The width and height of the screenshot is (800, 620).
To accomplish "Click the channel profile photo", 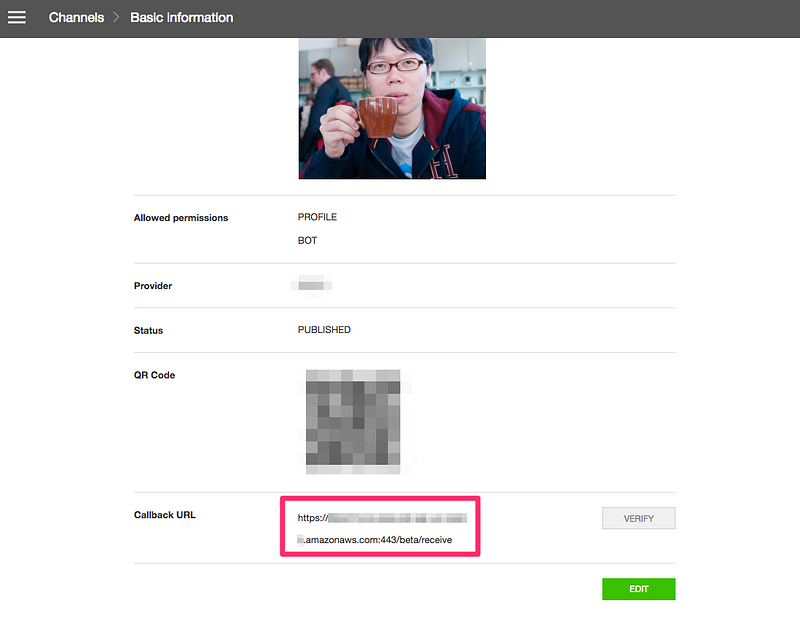I will coord(392,108).
